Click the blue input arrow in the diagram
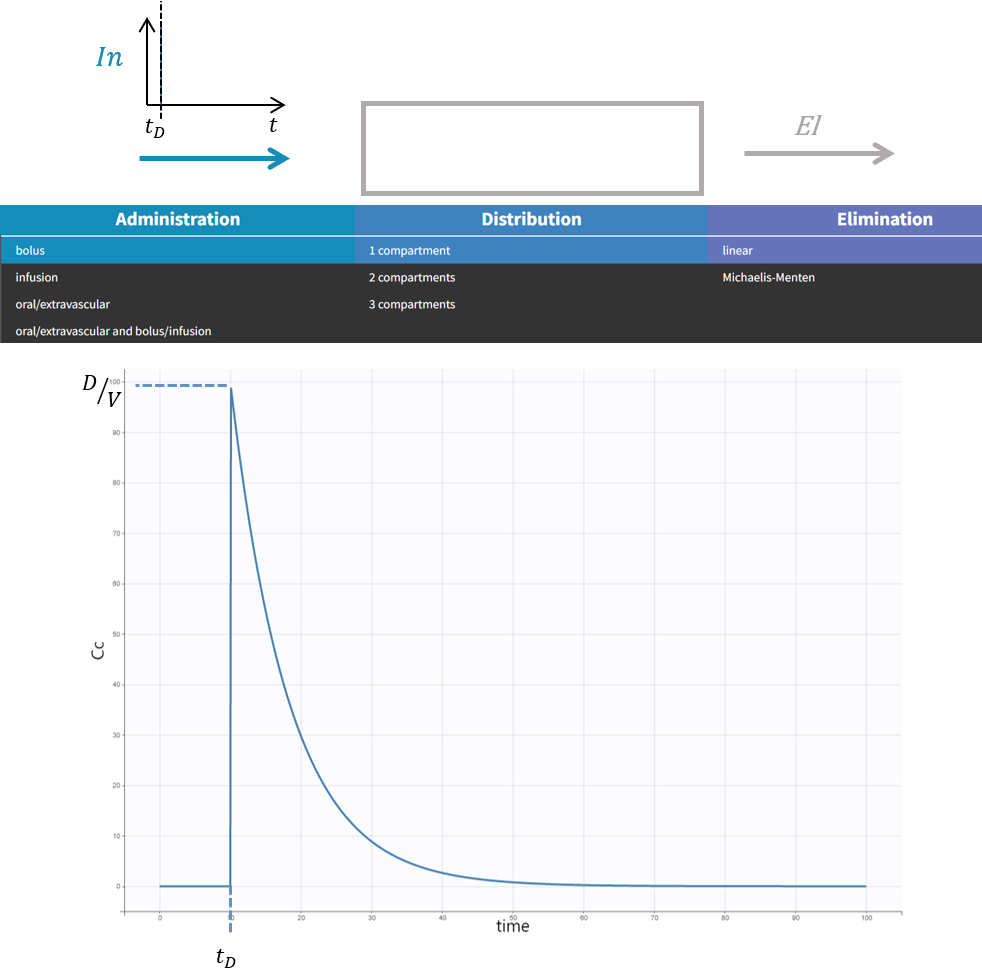Viewport: 982px width, 974px height. pyautogui.click(x=213, y=158)
